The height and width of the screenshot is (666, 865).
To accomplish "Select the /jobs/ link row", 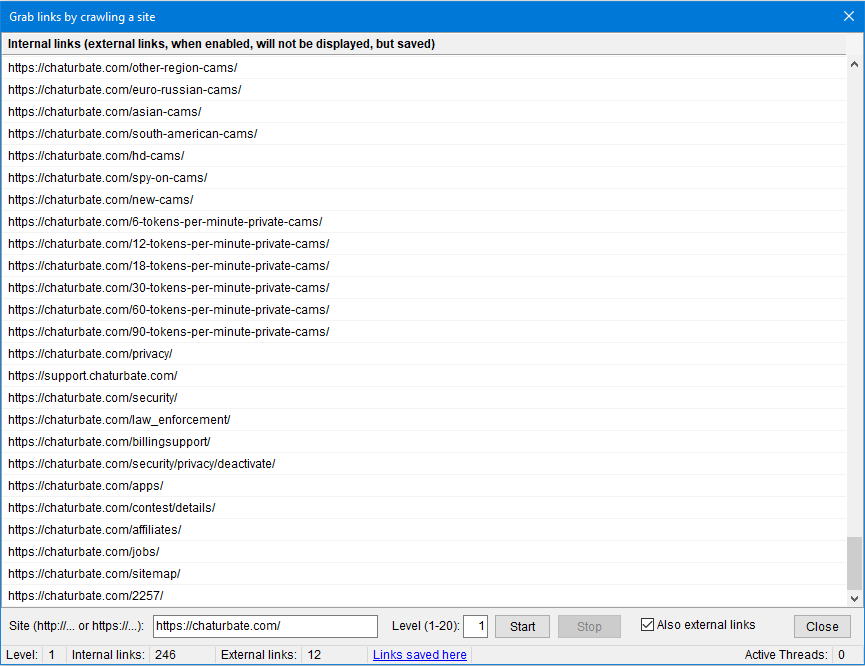I will click(424, 552).
